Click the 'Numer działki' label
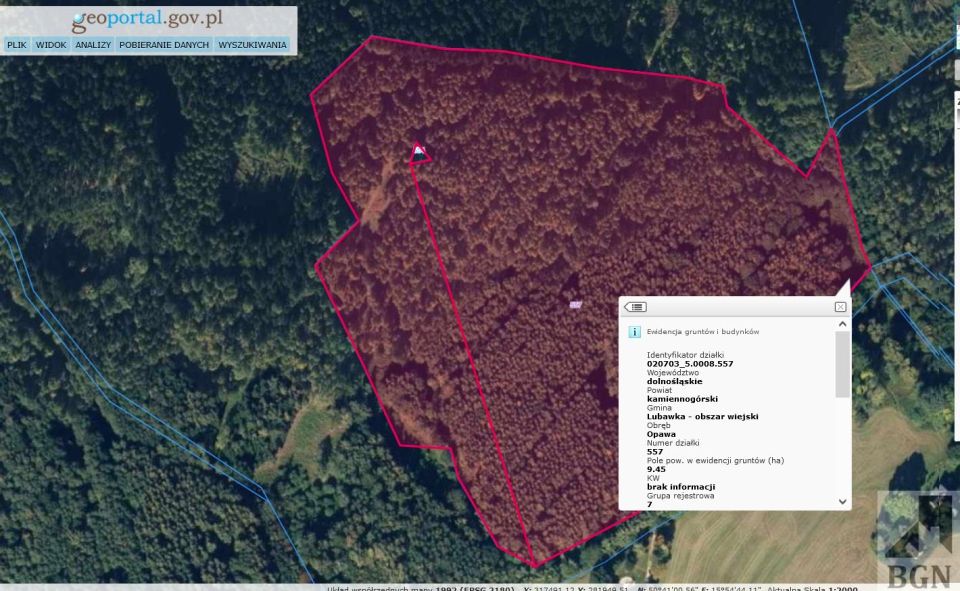 coord(673,443)
